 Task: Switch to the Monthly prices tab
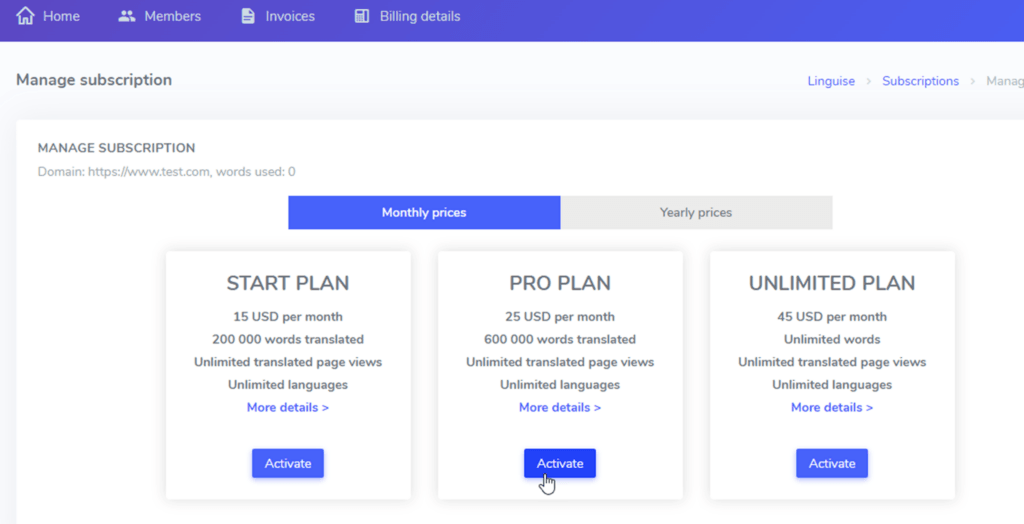coord(424,212)
